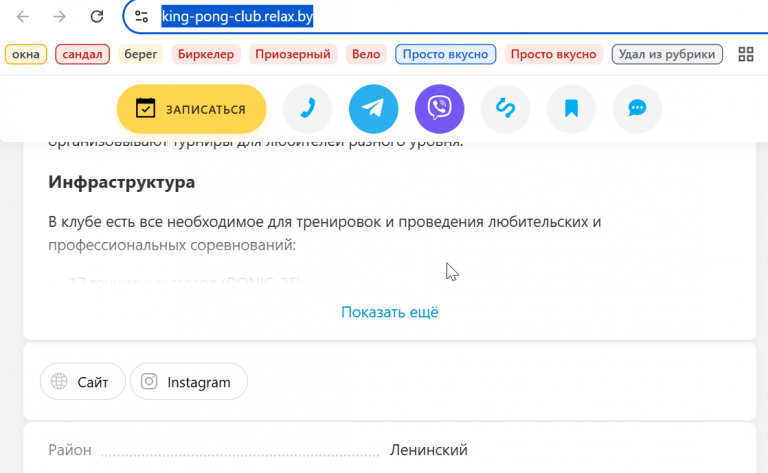Click the route/link icon button
This screenshot has width=768, height=473.
pyautogui.click(x=505, y=109)
